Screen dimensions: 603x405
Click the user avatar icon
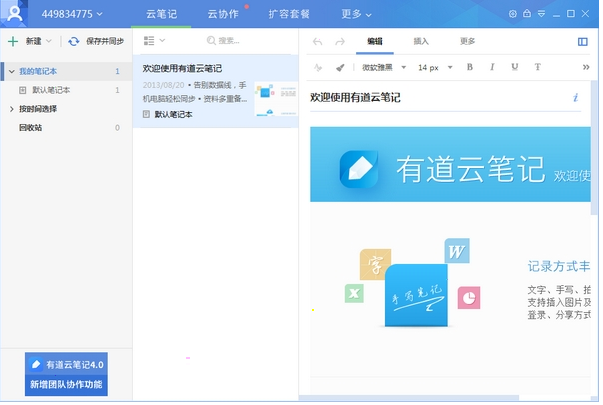(x=15, y=13)
